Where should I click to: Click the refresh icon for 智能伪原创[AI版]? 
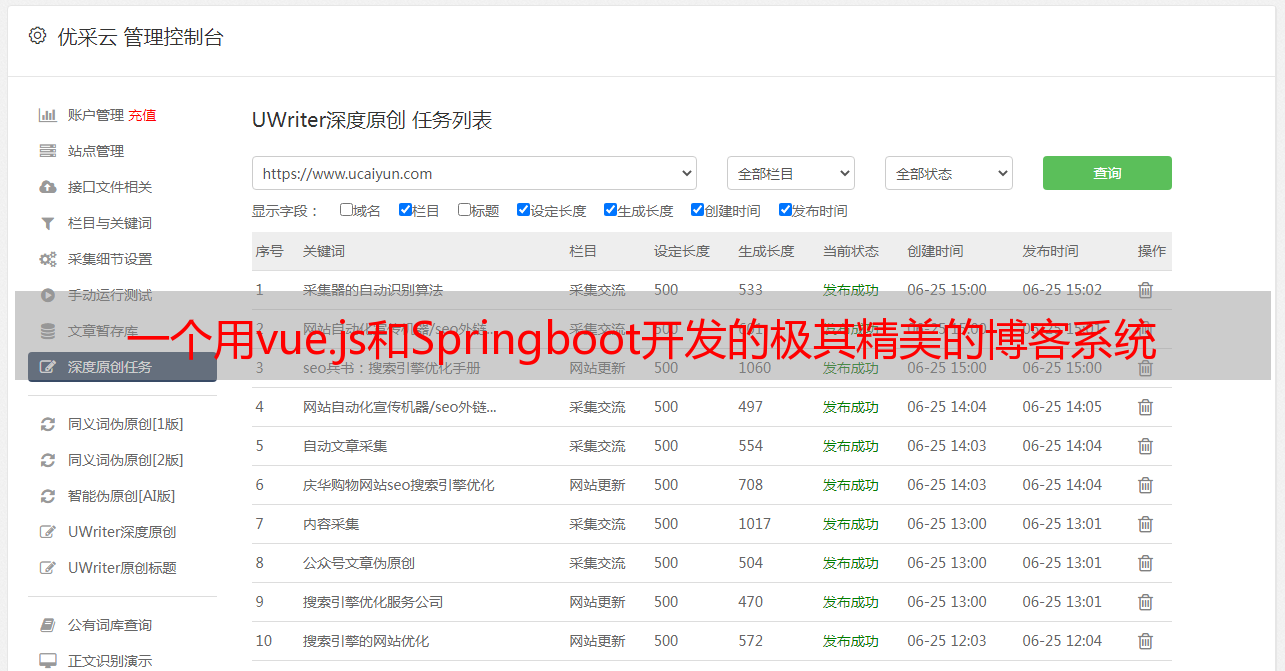point(47,496)
